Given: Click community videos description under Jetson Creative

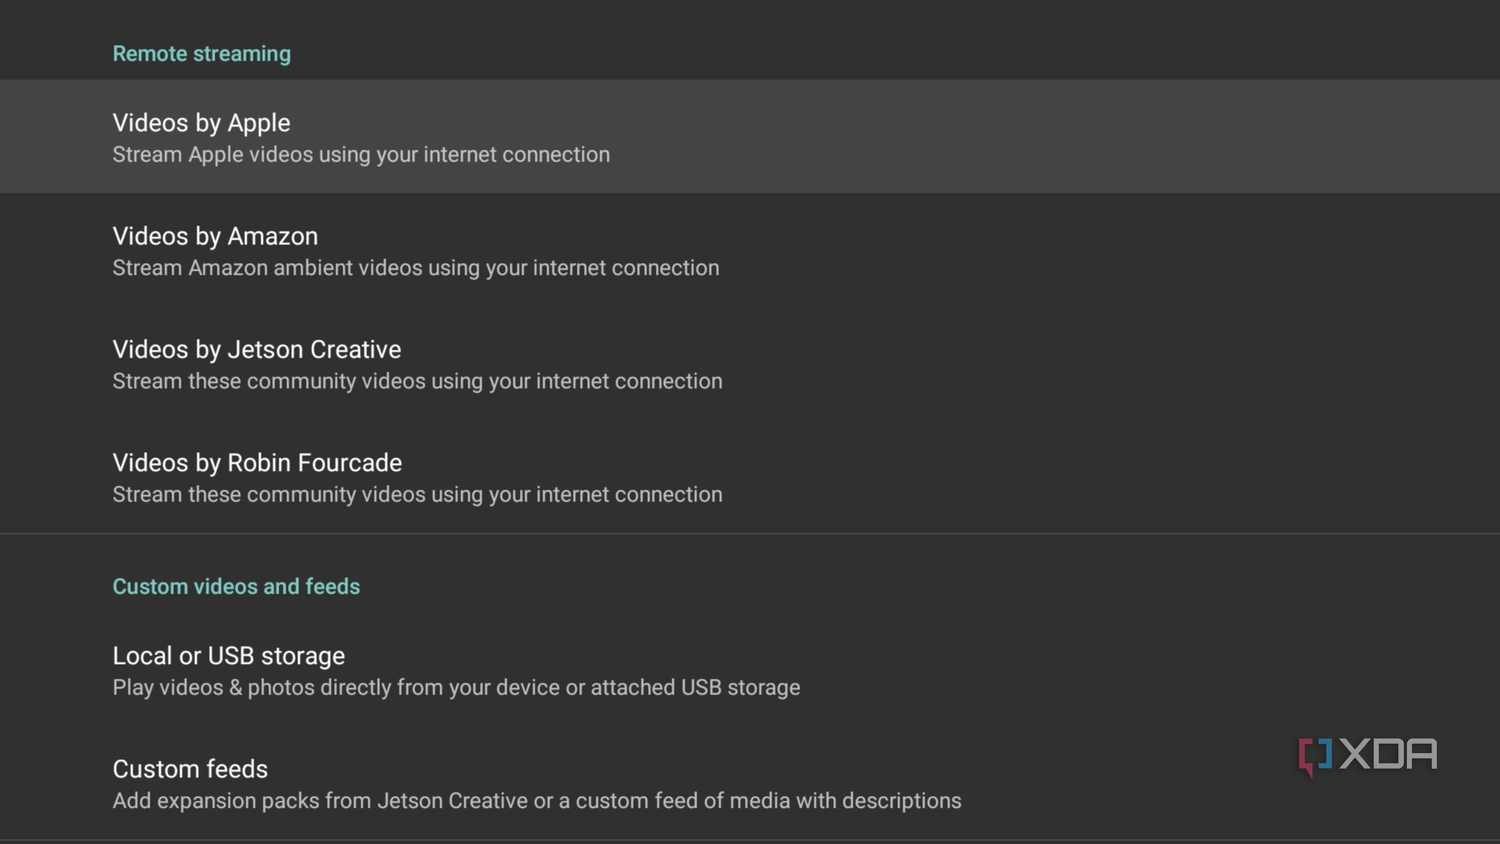Looking at the screenshot, I should pyautogui.click(x=417, y=381).
